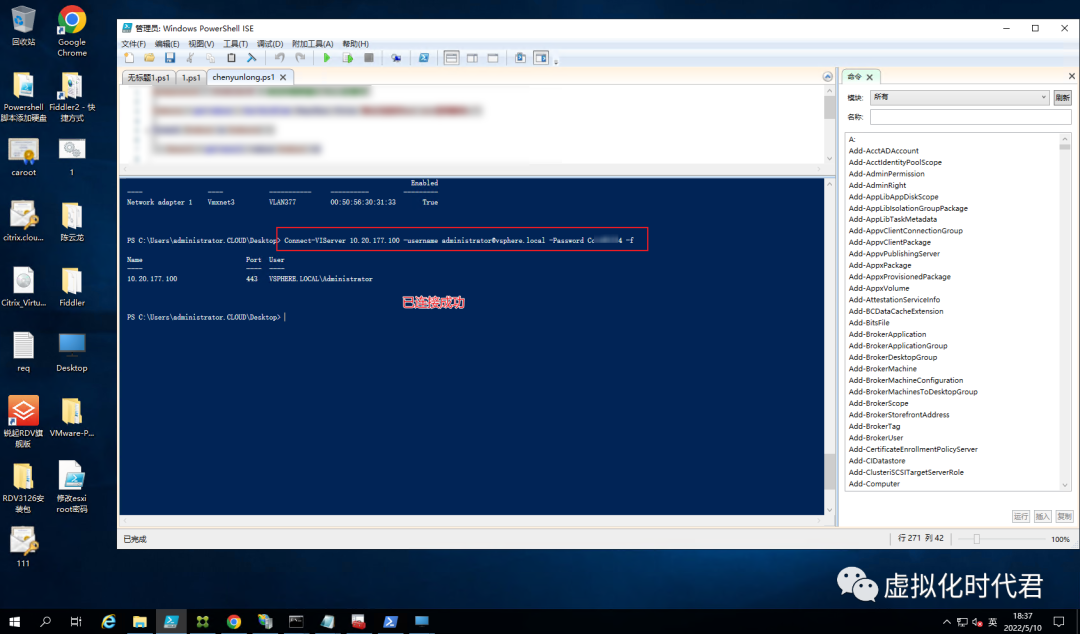The image size is (1080, 634).
Task: Open the 文件(F) menu
Action: click(x=134, y=43)
